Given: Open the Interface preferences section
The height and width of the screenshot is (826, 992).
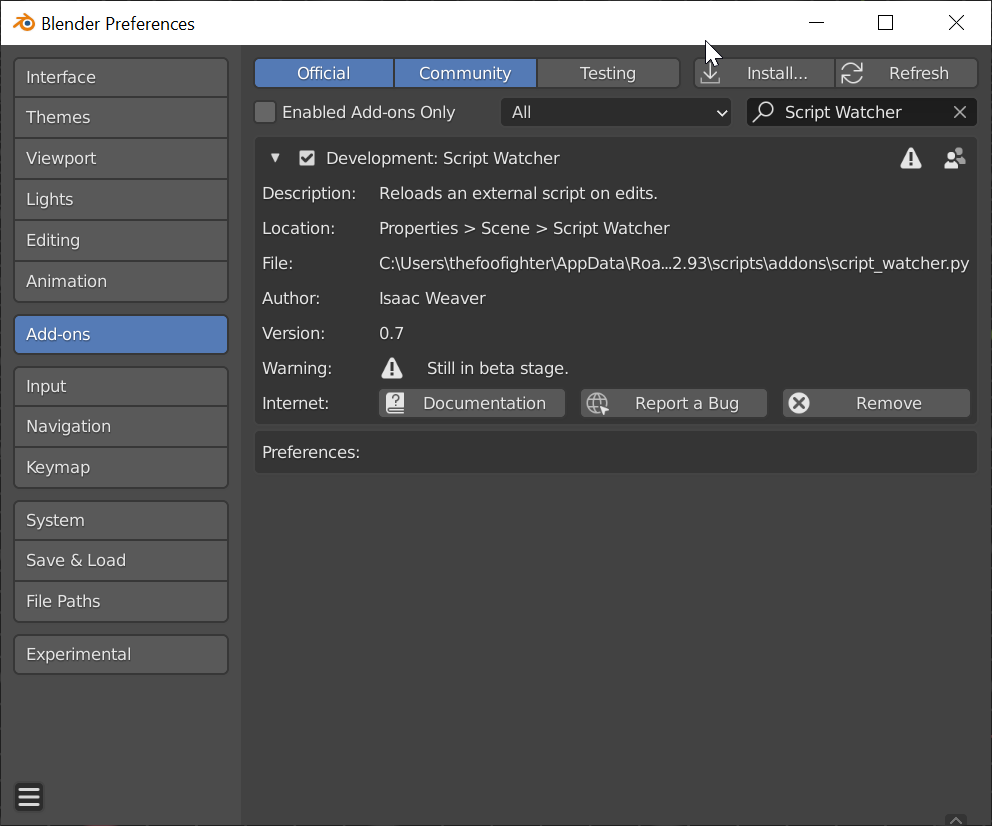Looking at the screenshot, I should tap(121, 77).
